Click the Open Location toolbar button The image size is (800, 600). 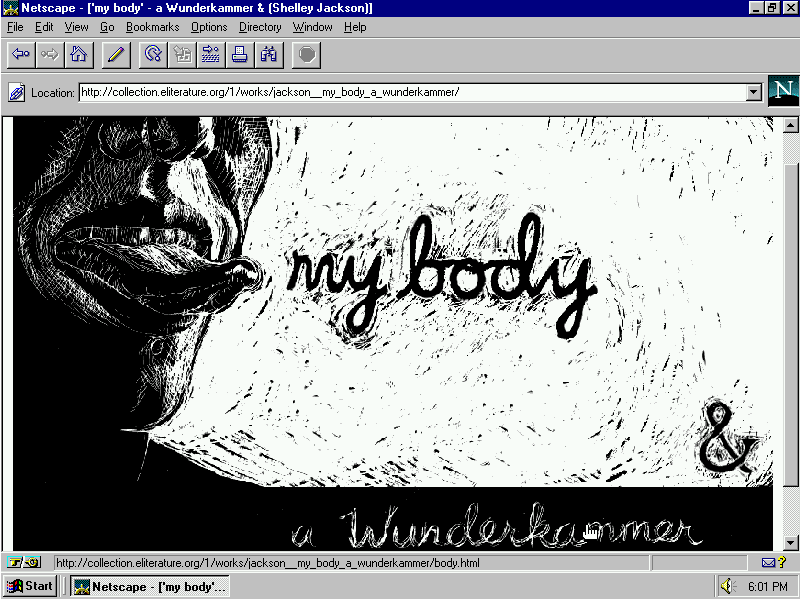[x=211, y=54]
